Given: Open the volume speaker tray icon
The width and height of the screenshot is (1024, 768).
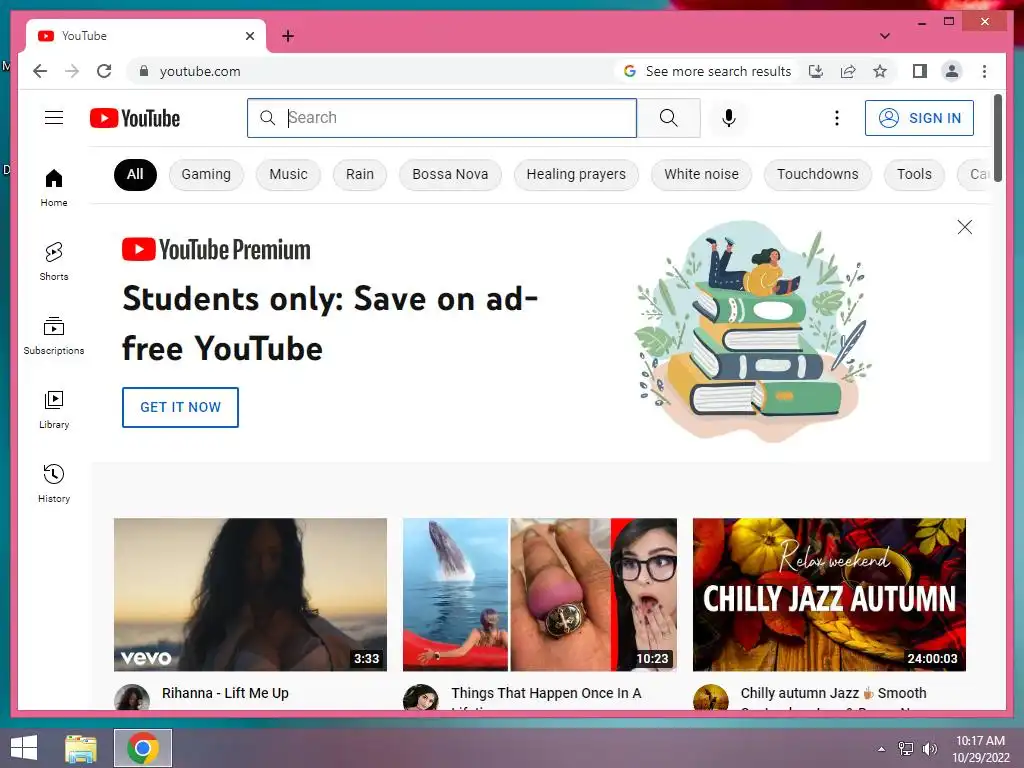Looking at the screenshot, I should 929,748.
